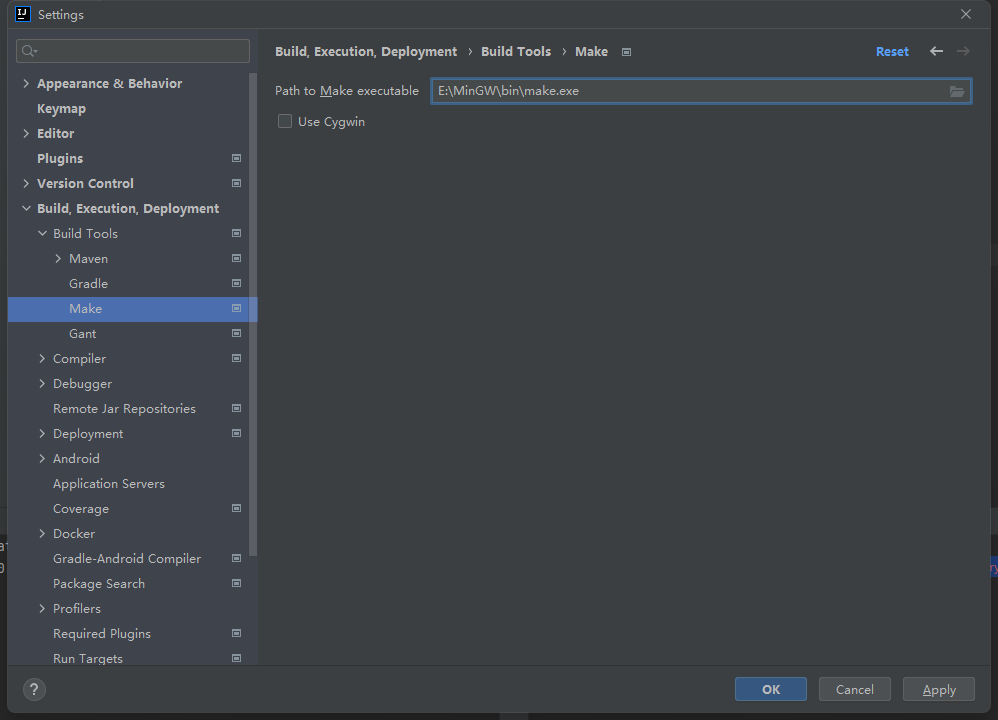998x720 pixels.
Task: Expand the Version Control section
Action: click(26, 183)
